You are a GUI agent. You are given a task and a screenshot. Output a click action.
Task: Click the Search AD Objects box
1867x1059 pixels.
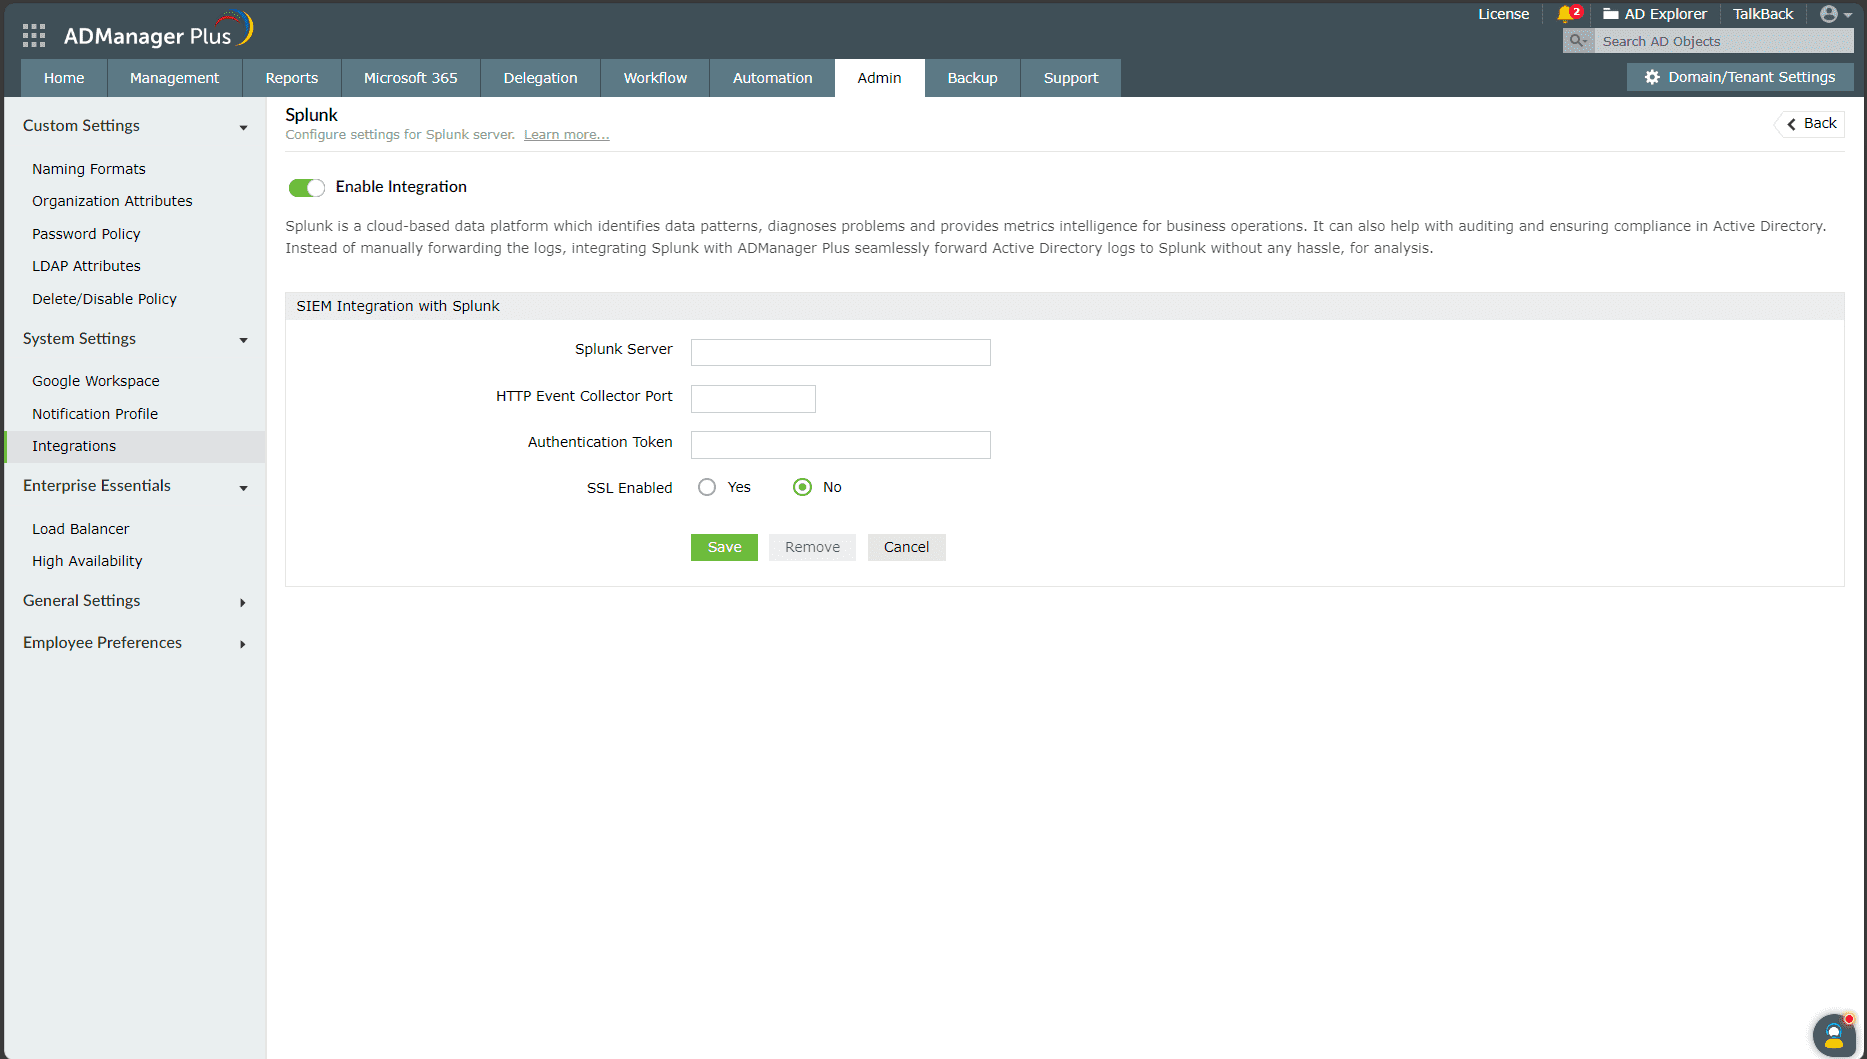pyautogui.click(x=1724, y=41)
